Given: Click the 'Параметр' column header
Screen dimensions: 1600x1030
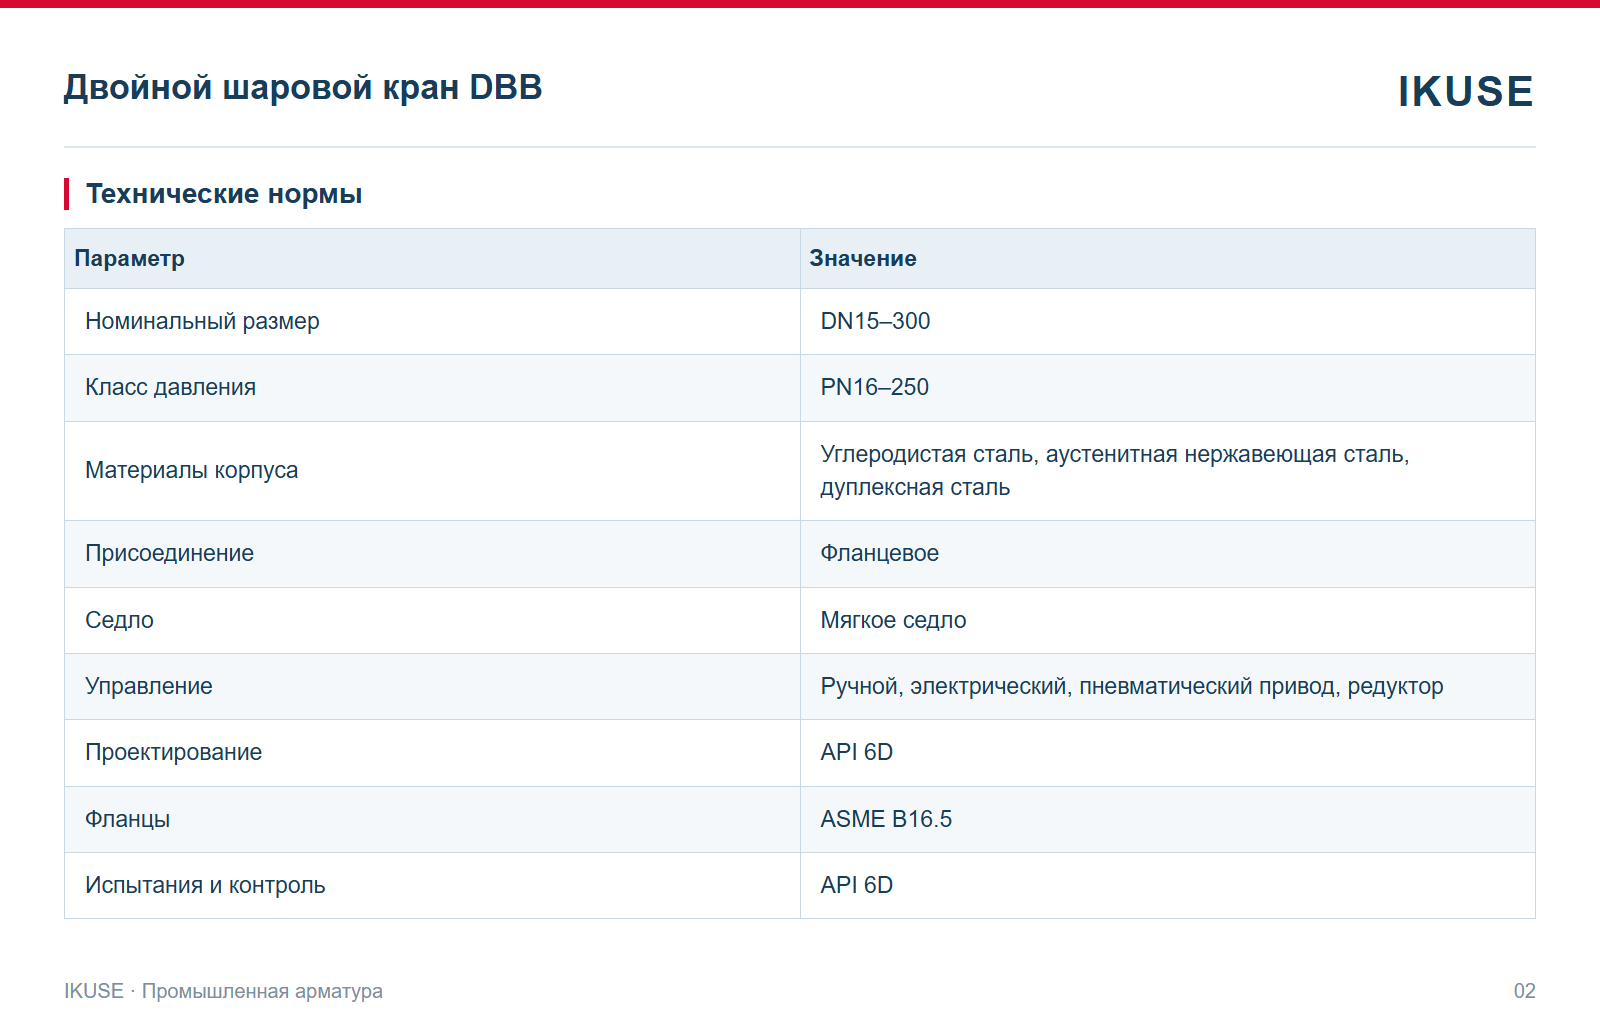Looking at the screenshot, I should click(432, 259).
